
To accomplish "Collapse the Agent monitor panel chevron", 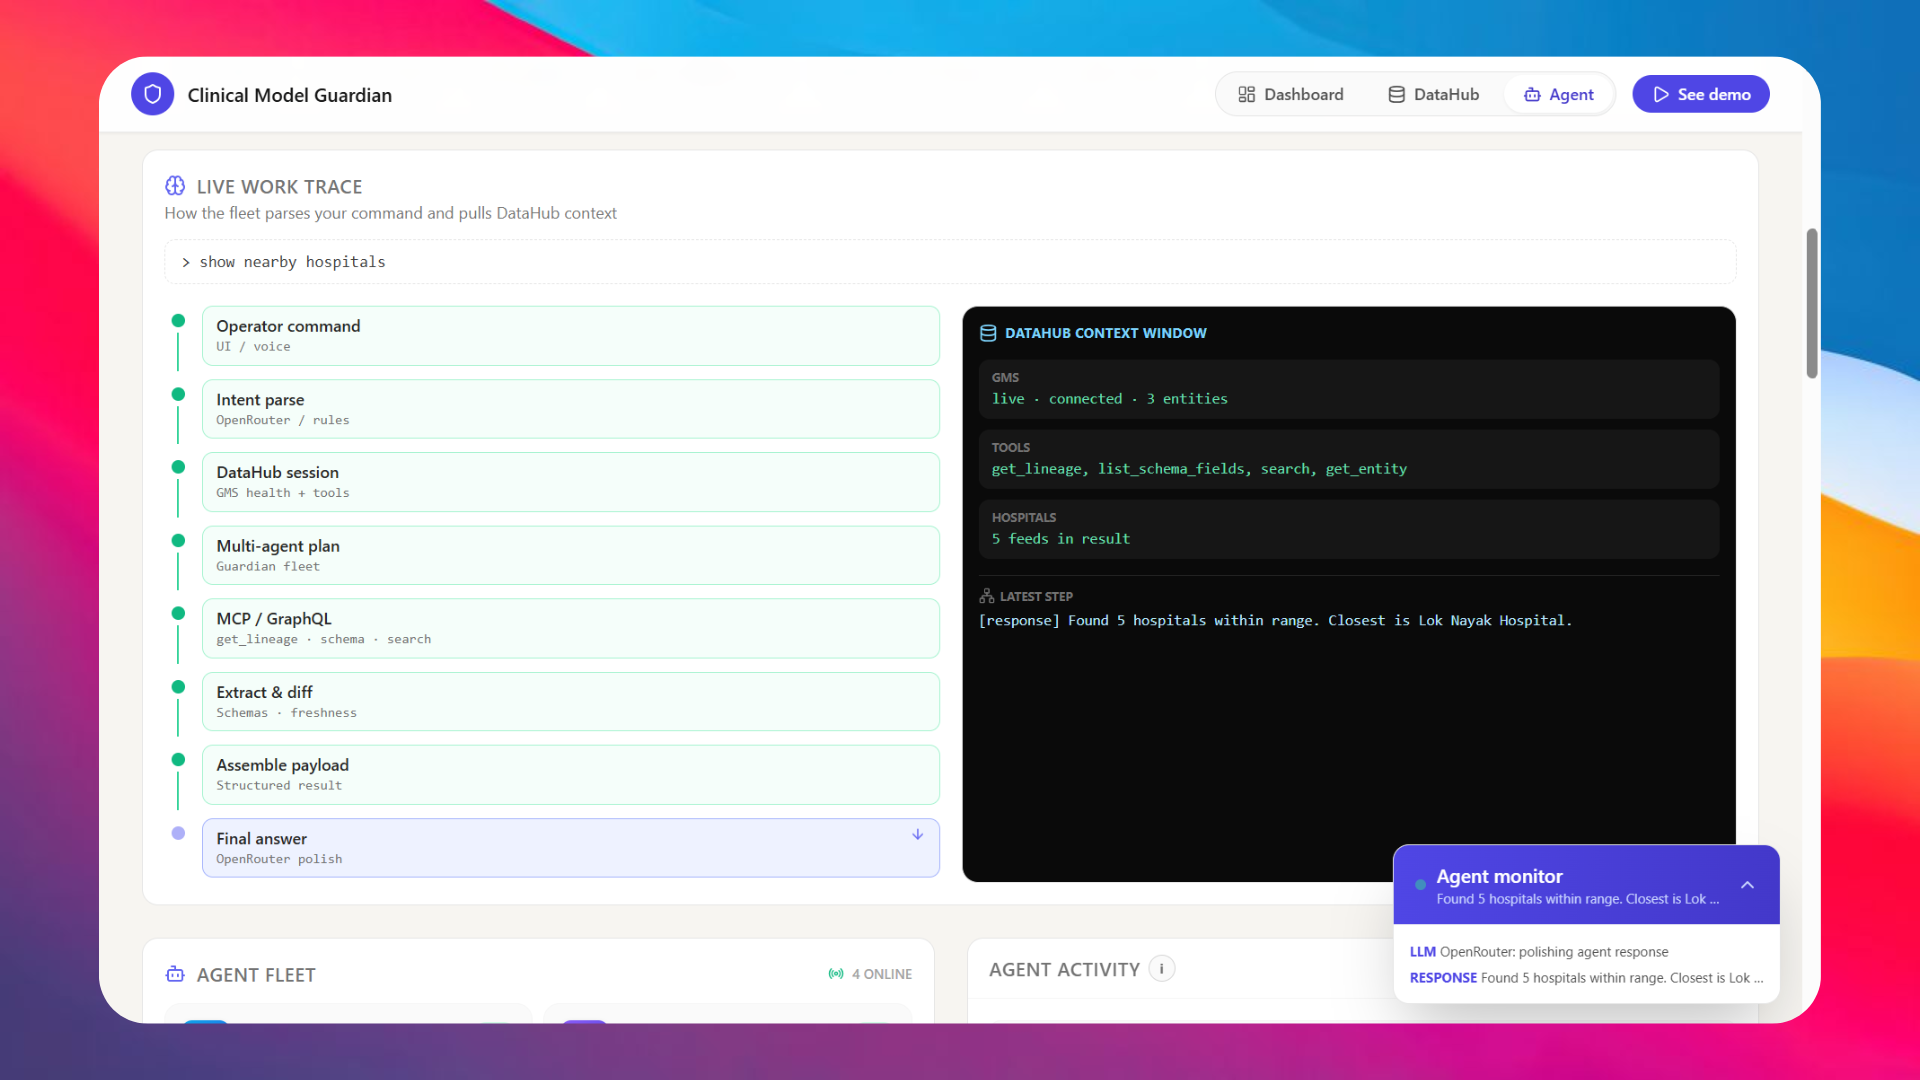I will pyautogui.click(x=1747, y=885).
